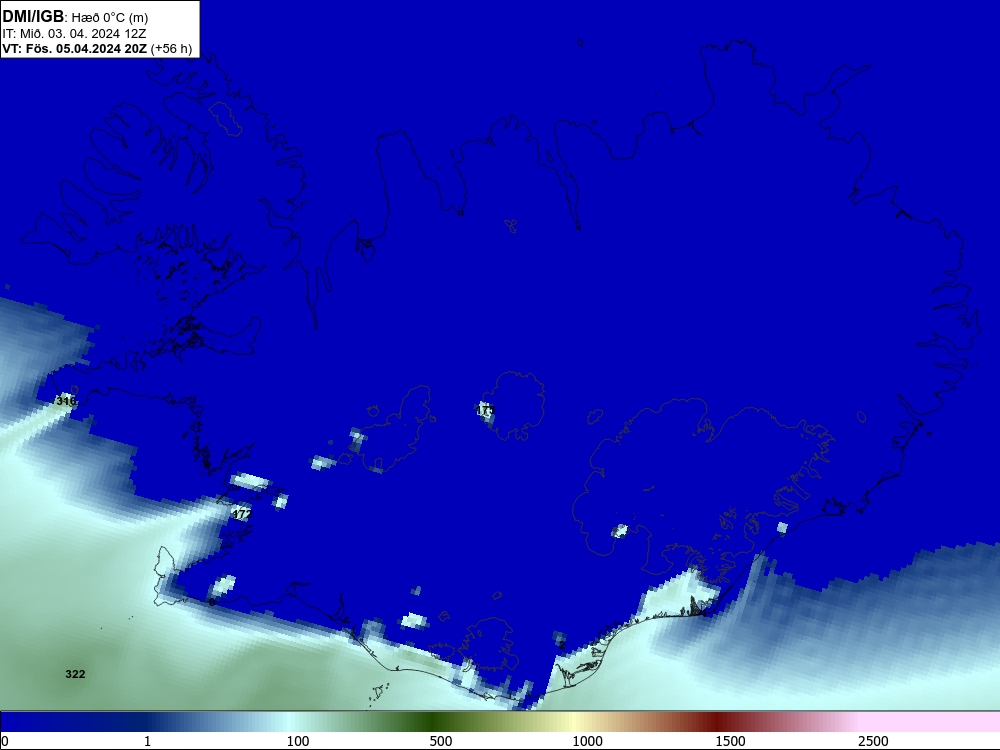Click the '(+56 h)' forecast offset text
Screen dimensions: 1000x750
[172, 49]
